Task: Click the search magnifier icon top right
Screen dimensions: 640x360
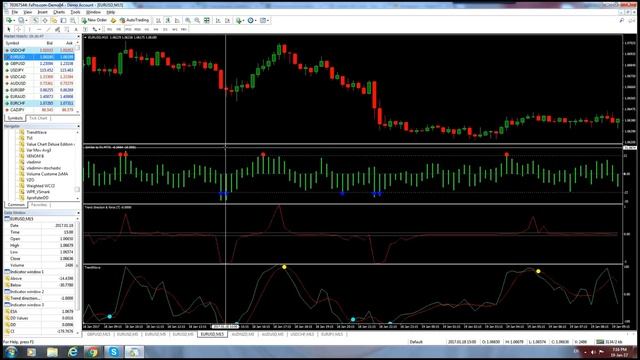Action: tap(622, 20)
